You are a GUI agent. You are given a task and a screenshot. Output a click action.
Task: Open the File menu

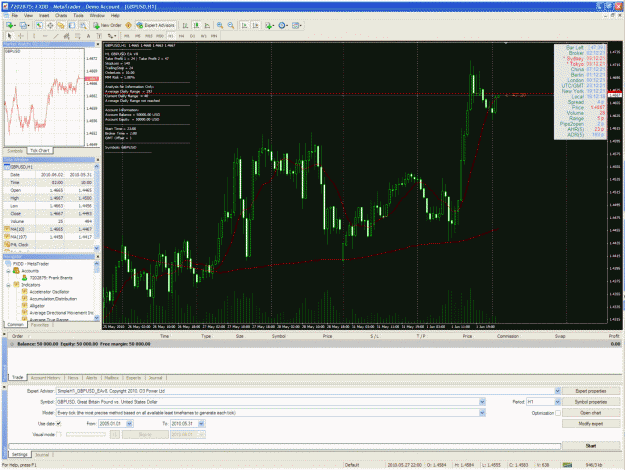15,16
